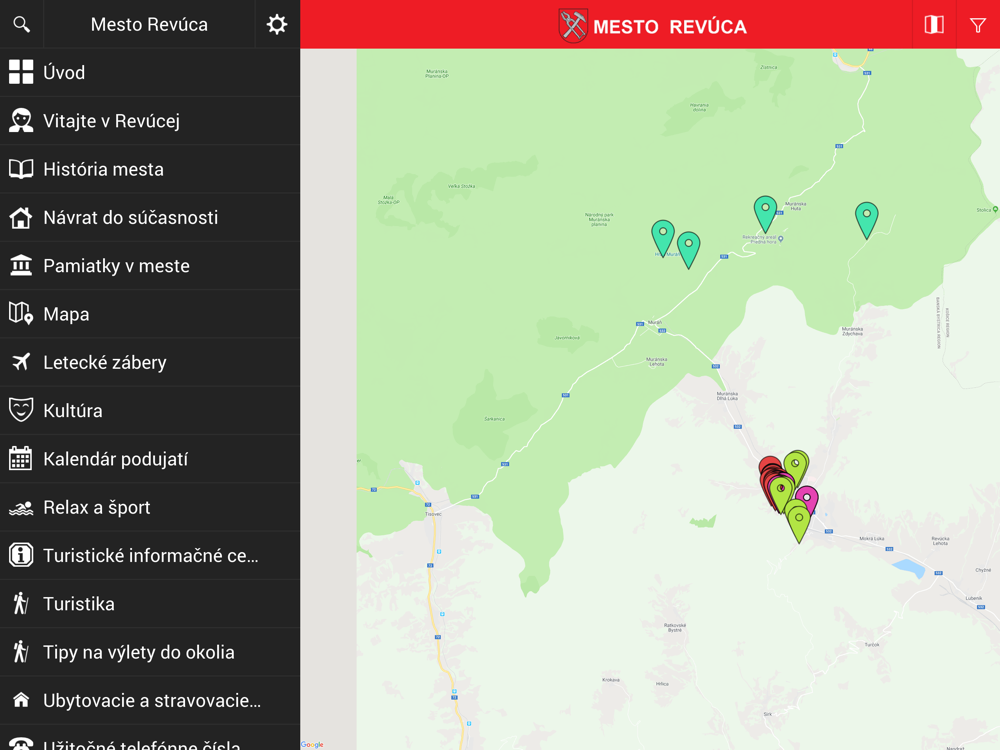Select the pink map marker in Revúca
The image size is (1000, 750).
tap(809, 499)
